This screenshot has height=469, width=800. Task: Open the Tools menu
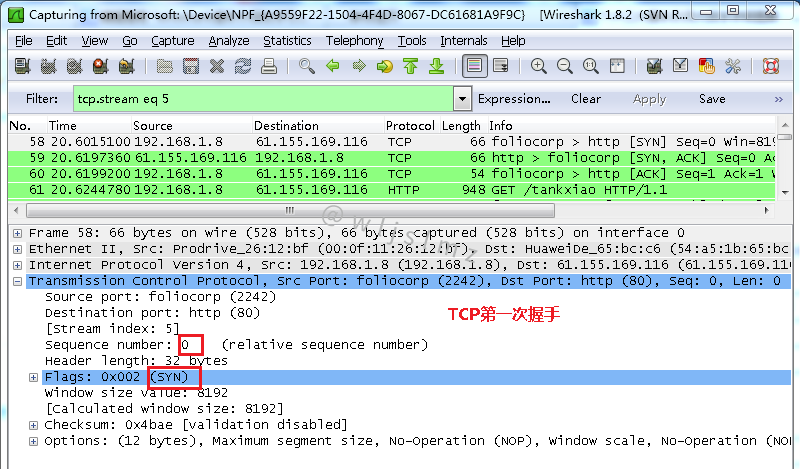click(x=412, y=41)
